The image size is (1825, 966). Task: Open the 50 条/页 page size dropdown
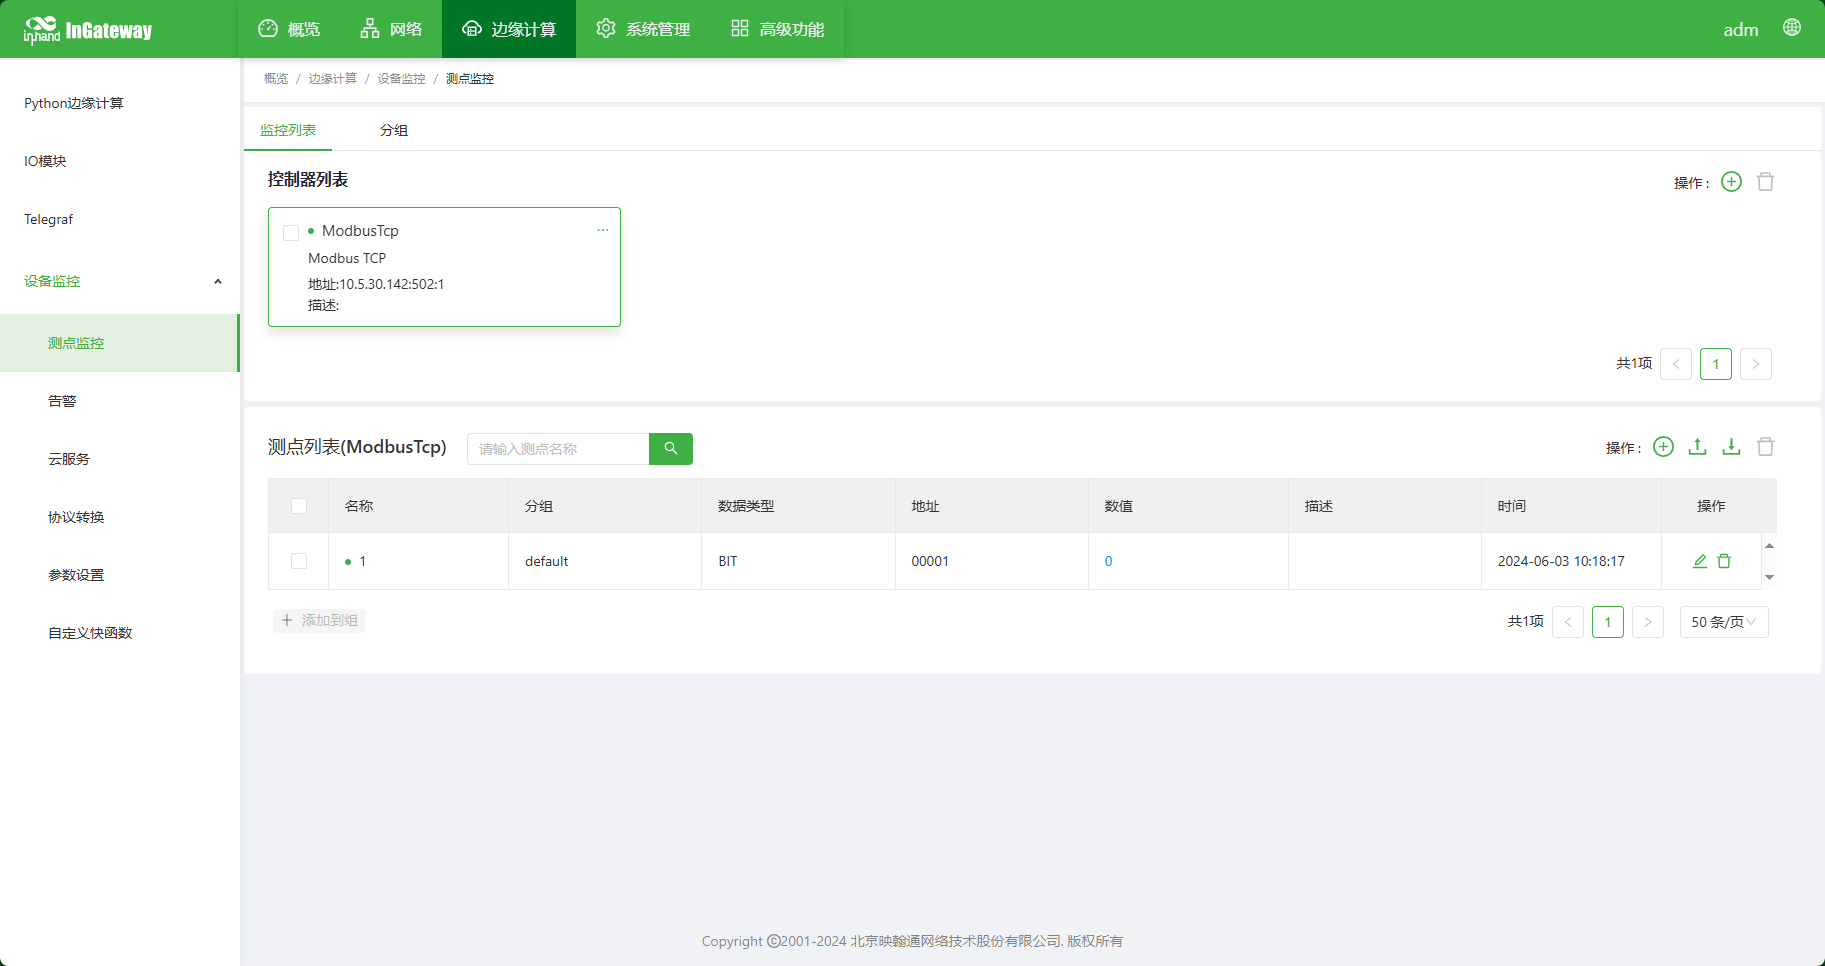pyautogui.click(x=1724, y=622)
